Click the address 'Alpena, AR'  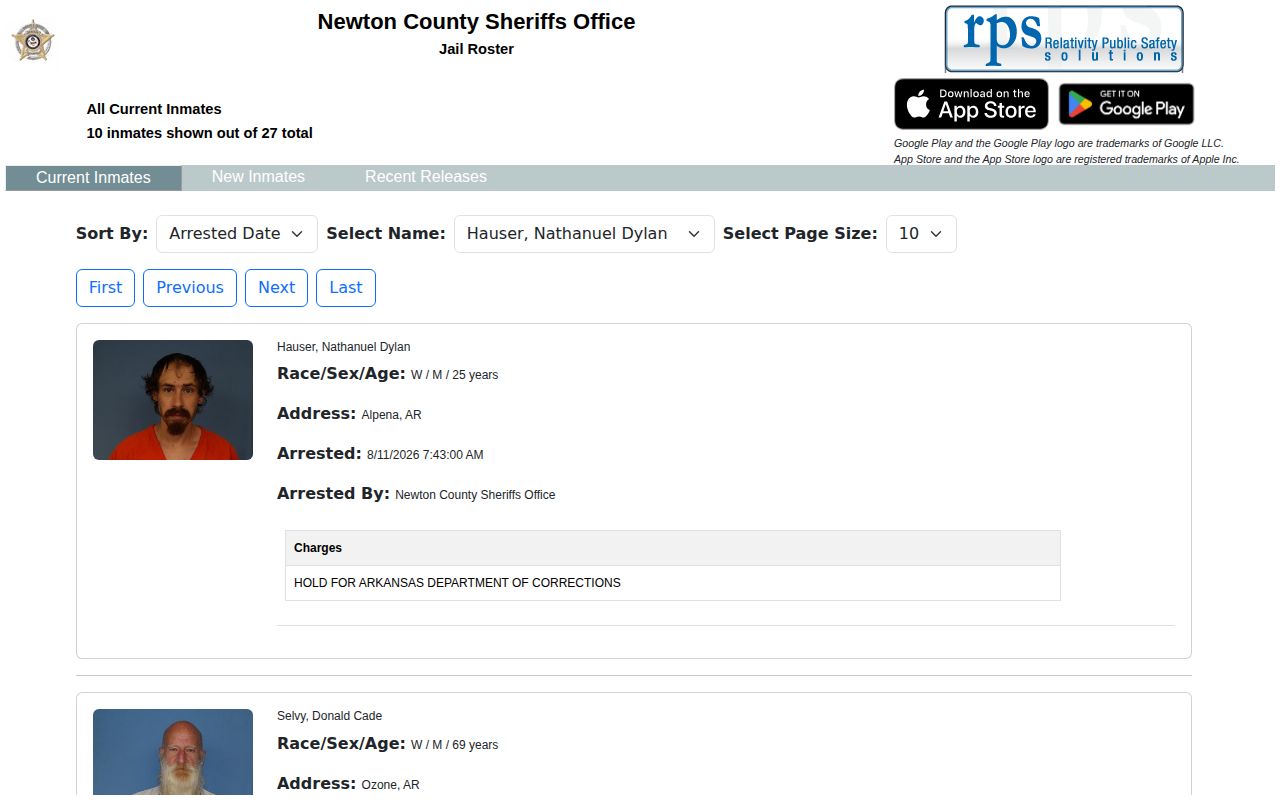(x=391, y=415)
